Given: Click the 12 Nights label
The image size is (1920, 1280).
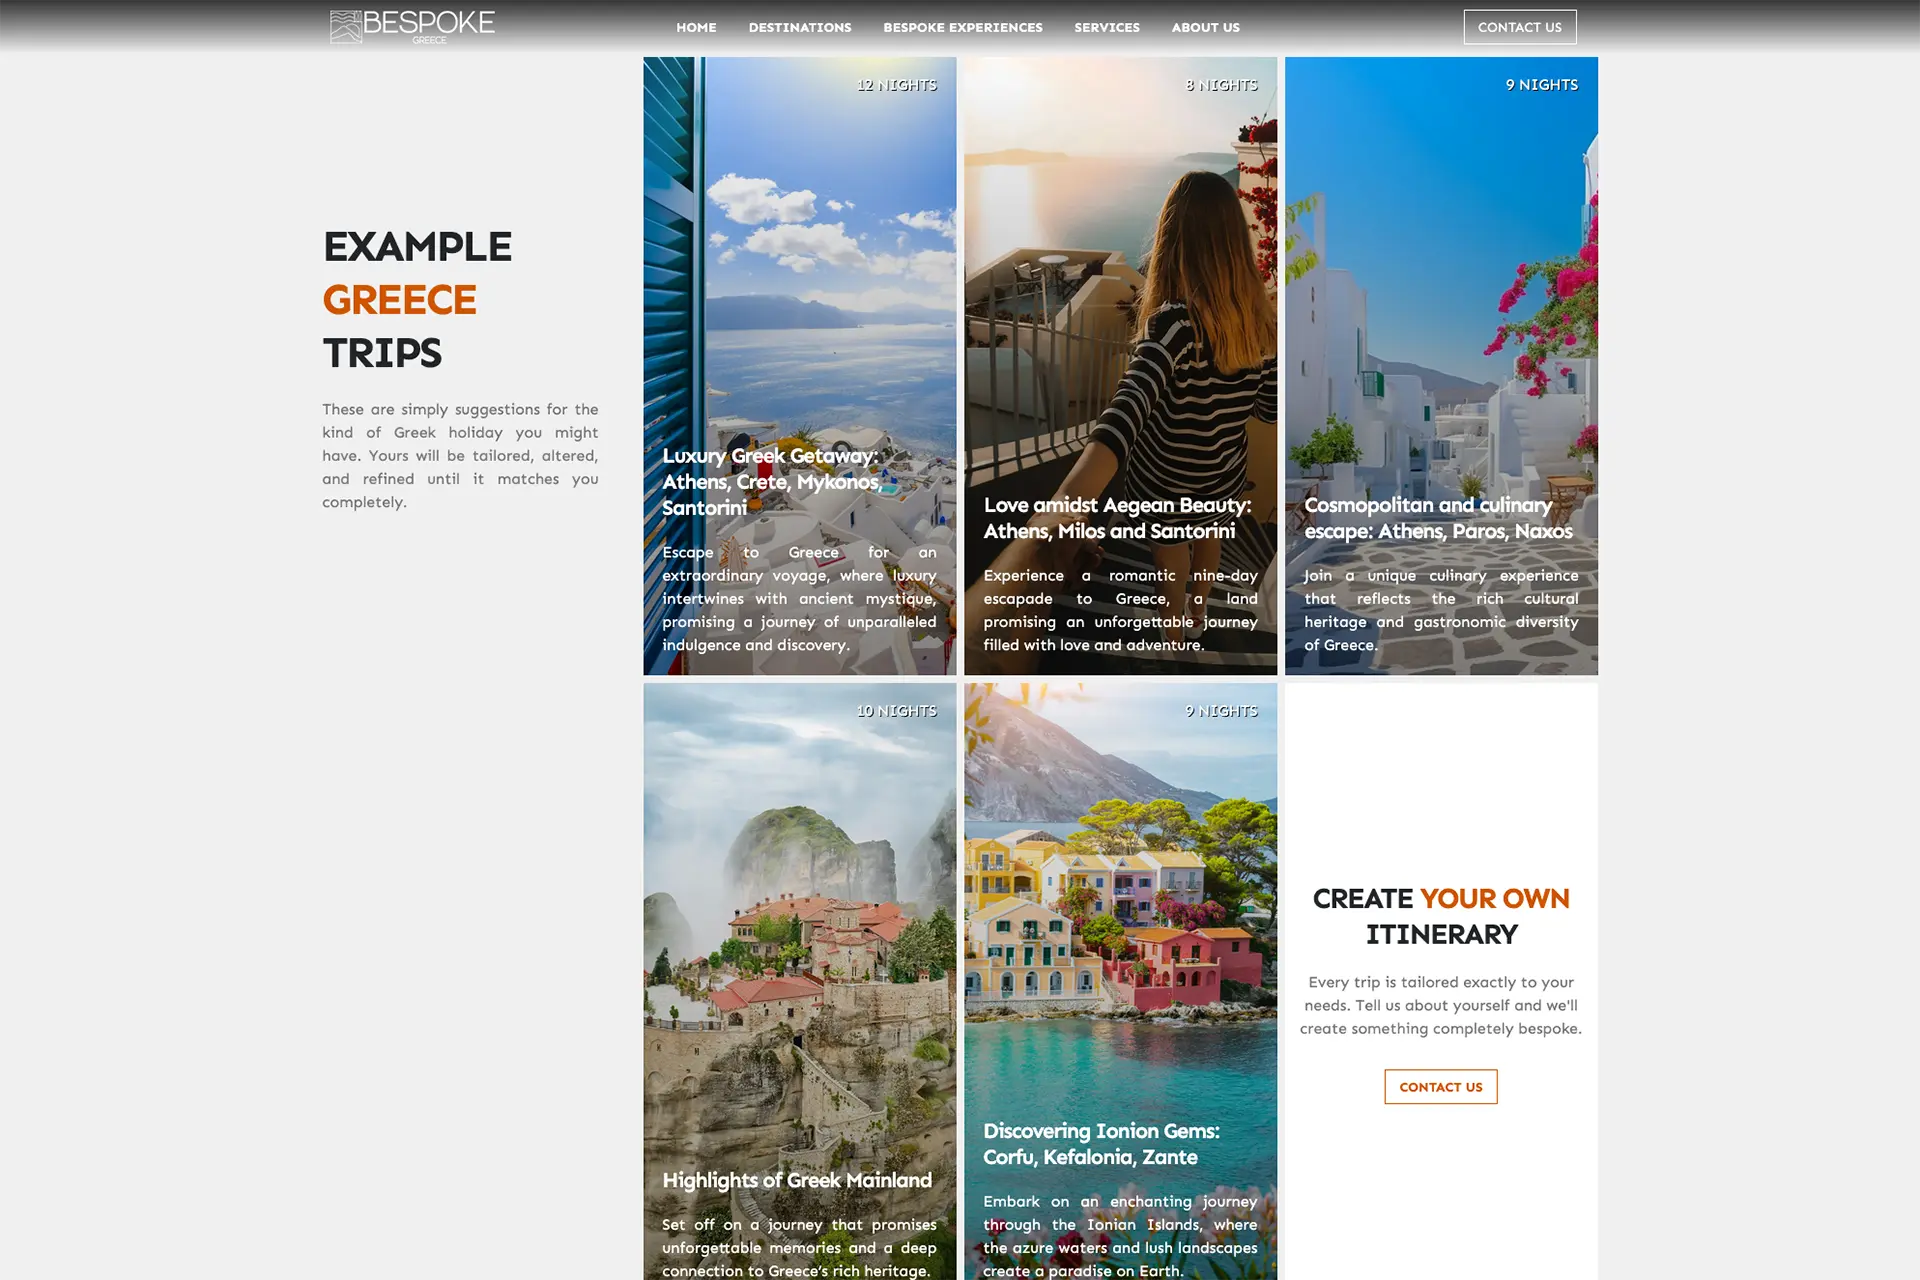Looking at the screenshot, I should pos(896,85).
